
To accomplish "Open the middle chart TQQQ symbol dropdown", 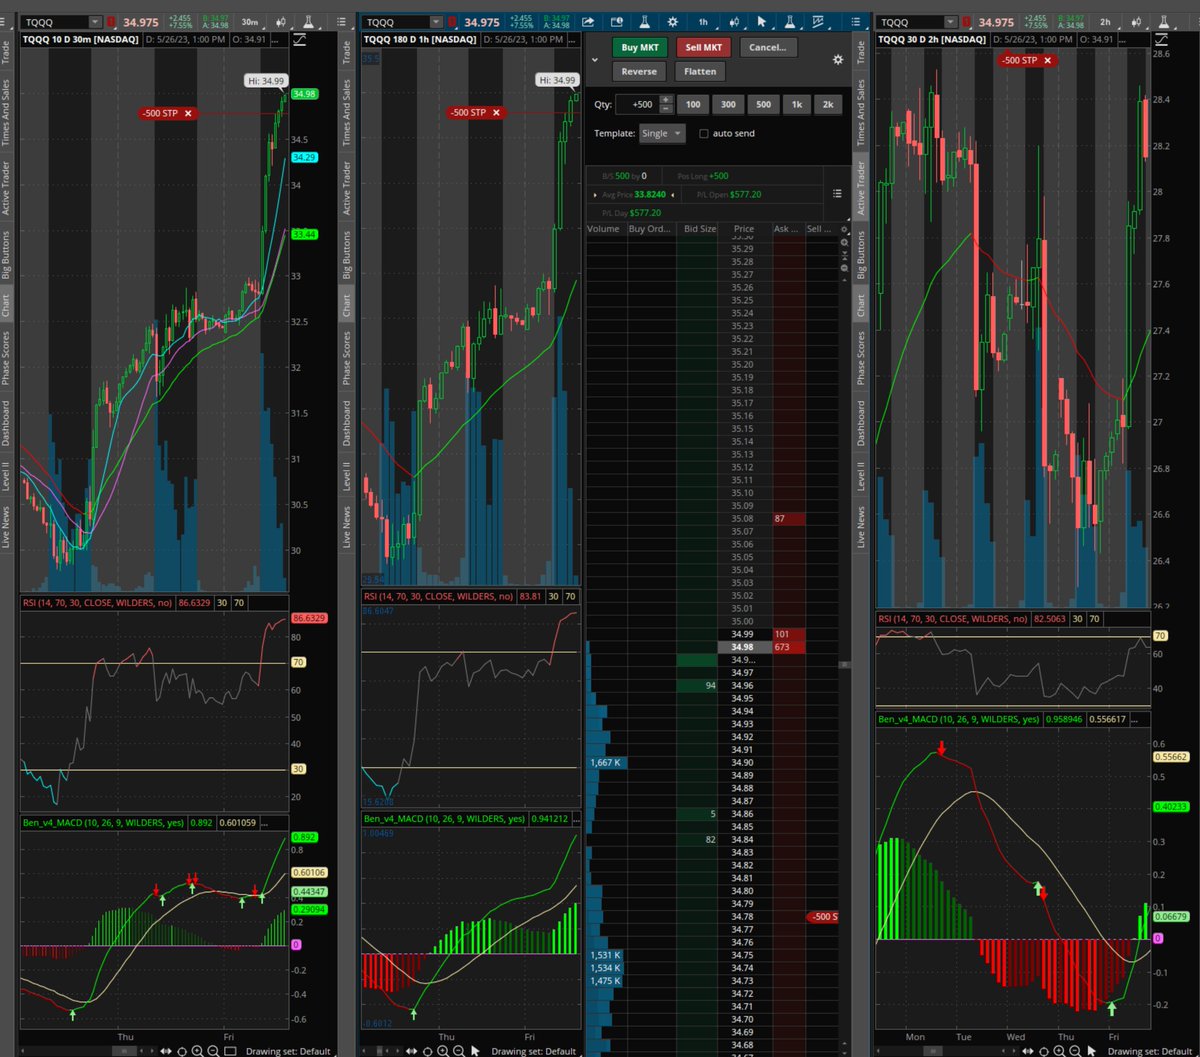I will coord(436,22).
